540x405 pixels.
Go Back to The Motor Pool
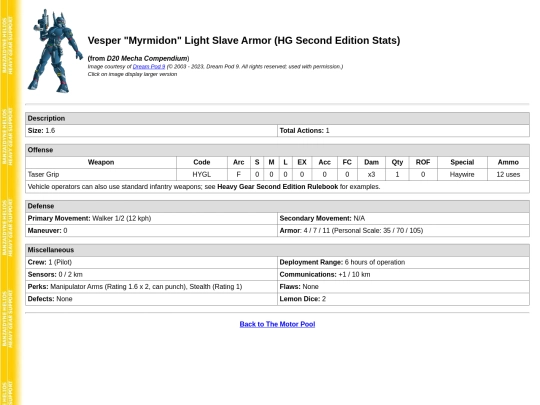tap(277, 324)
